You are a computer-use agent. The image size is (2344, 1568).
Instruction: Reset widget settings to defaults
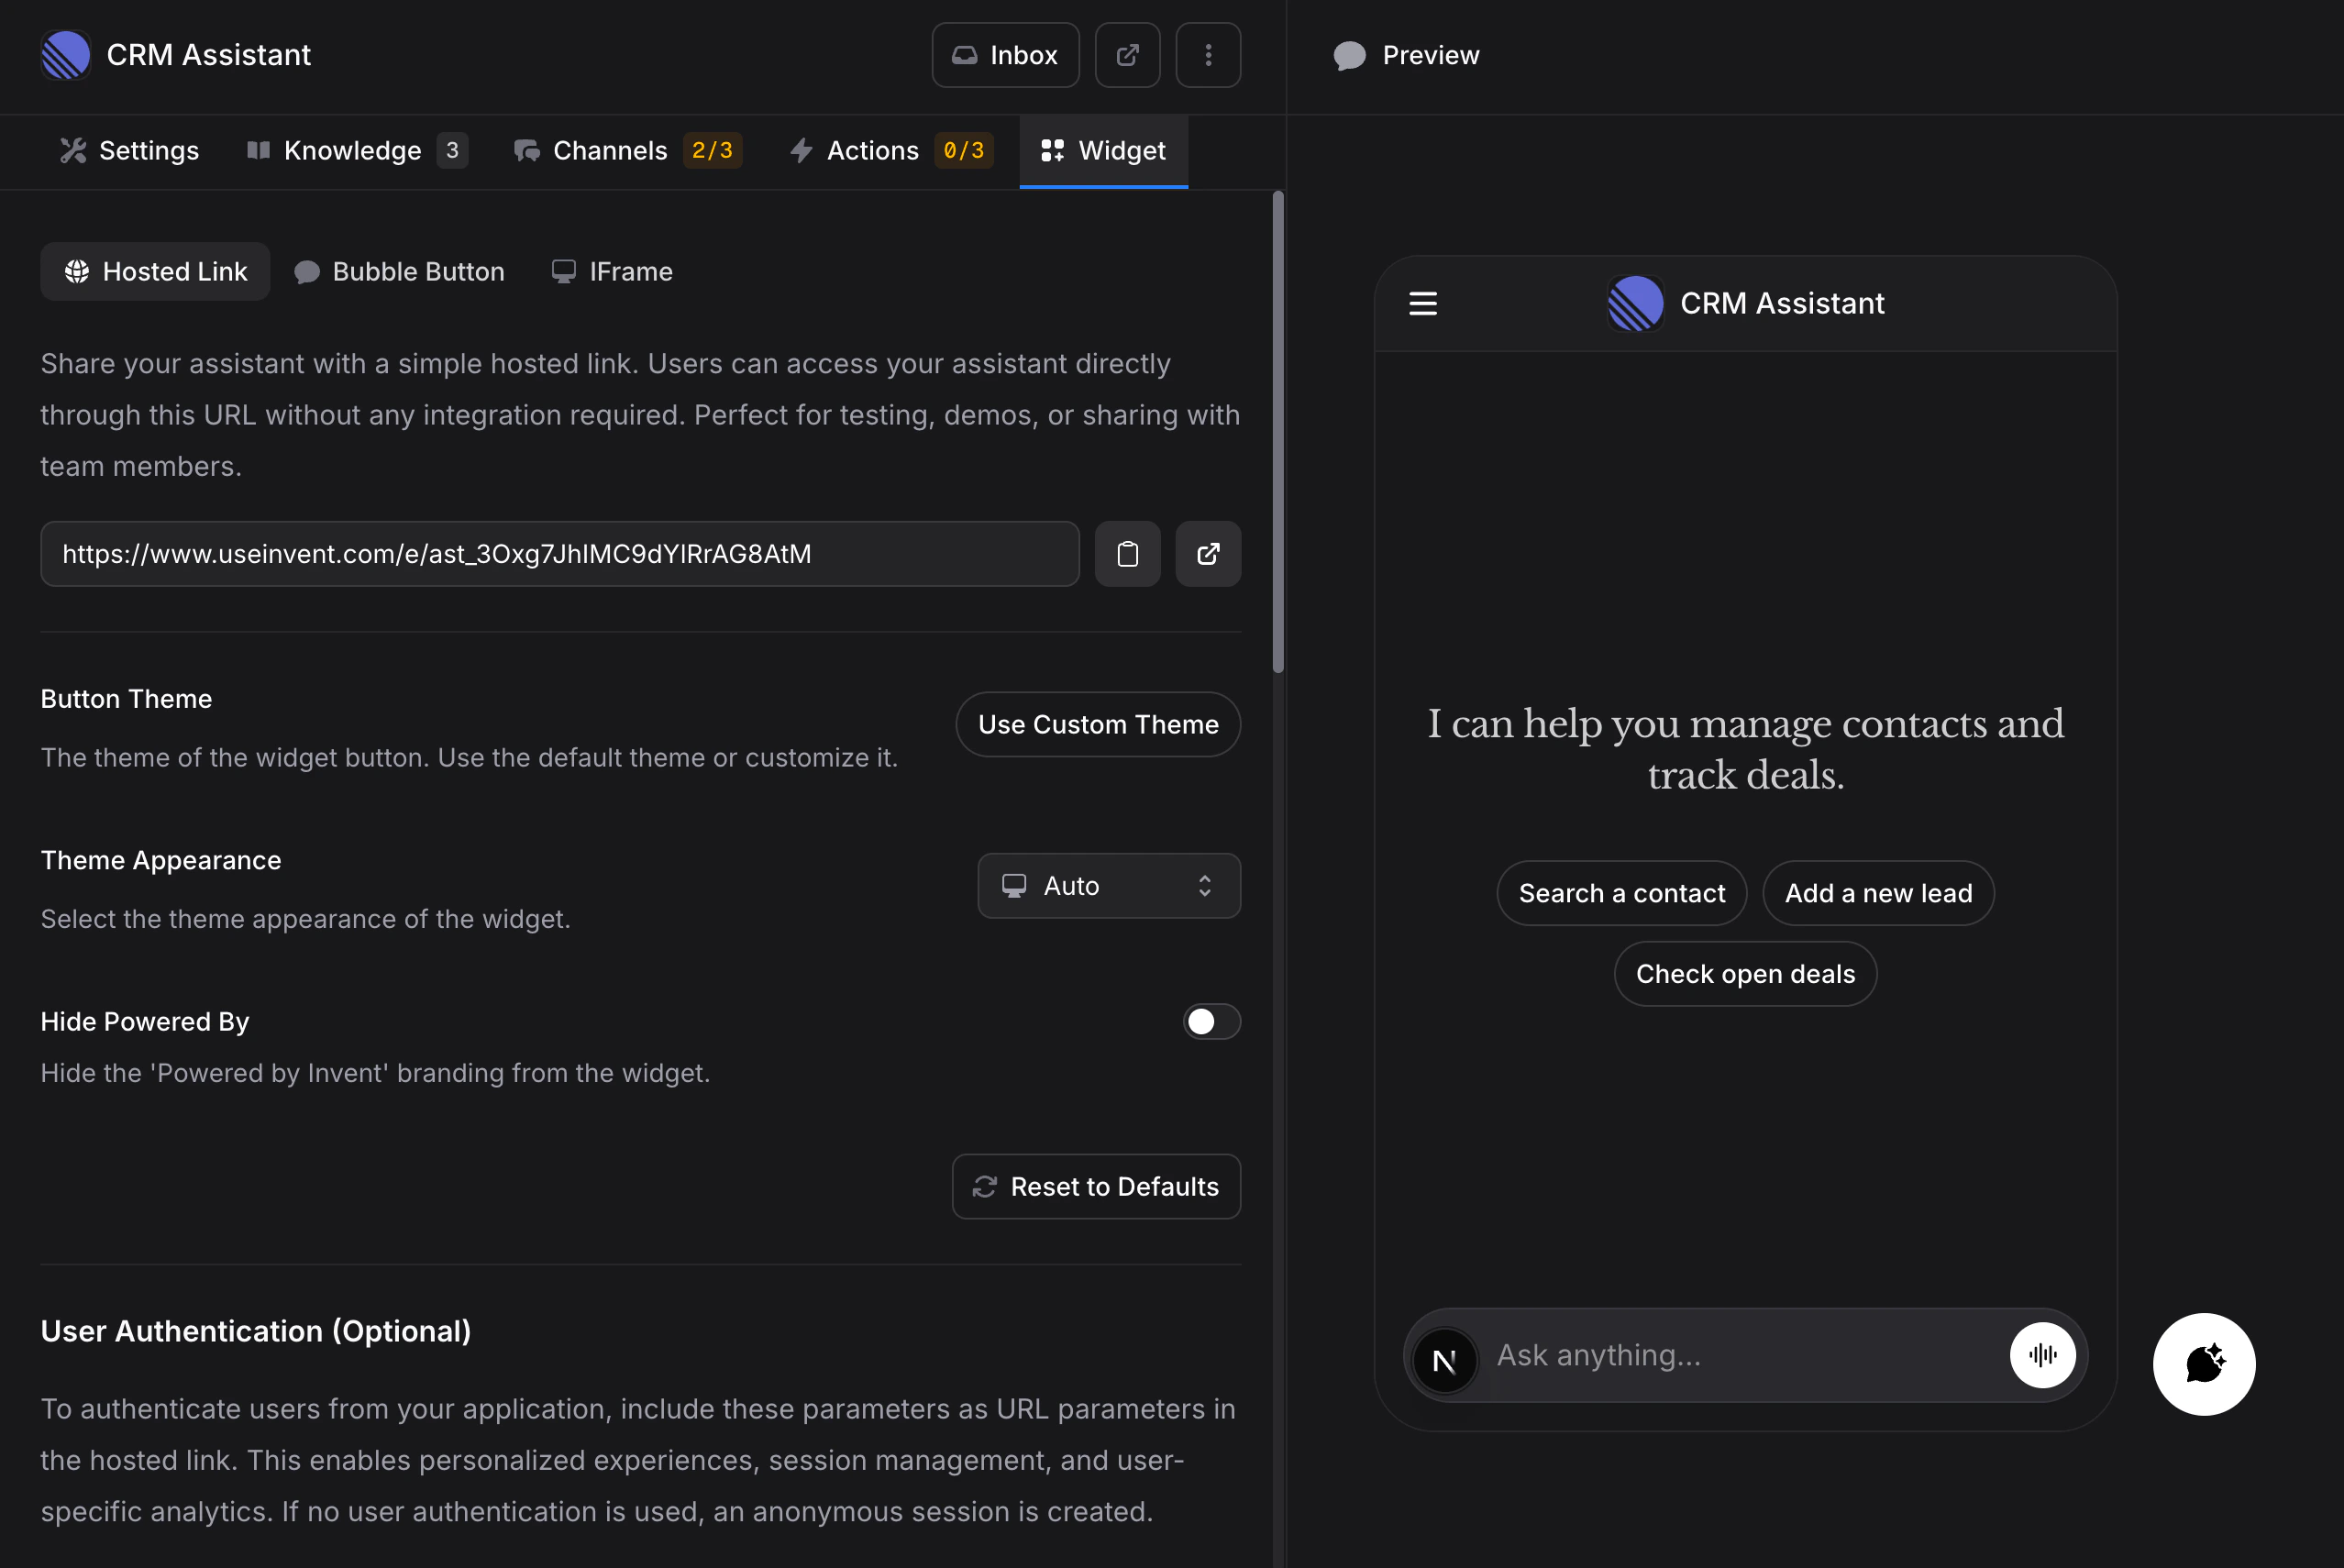(1095, 1186)
